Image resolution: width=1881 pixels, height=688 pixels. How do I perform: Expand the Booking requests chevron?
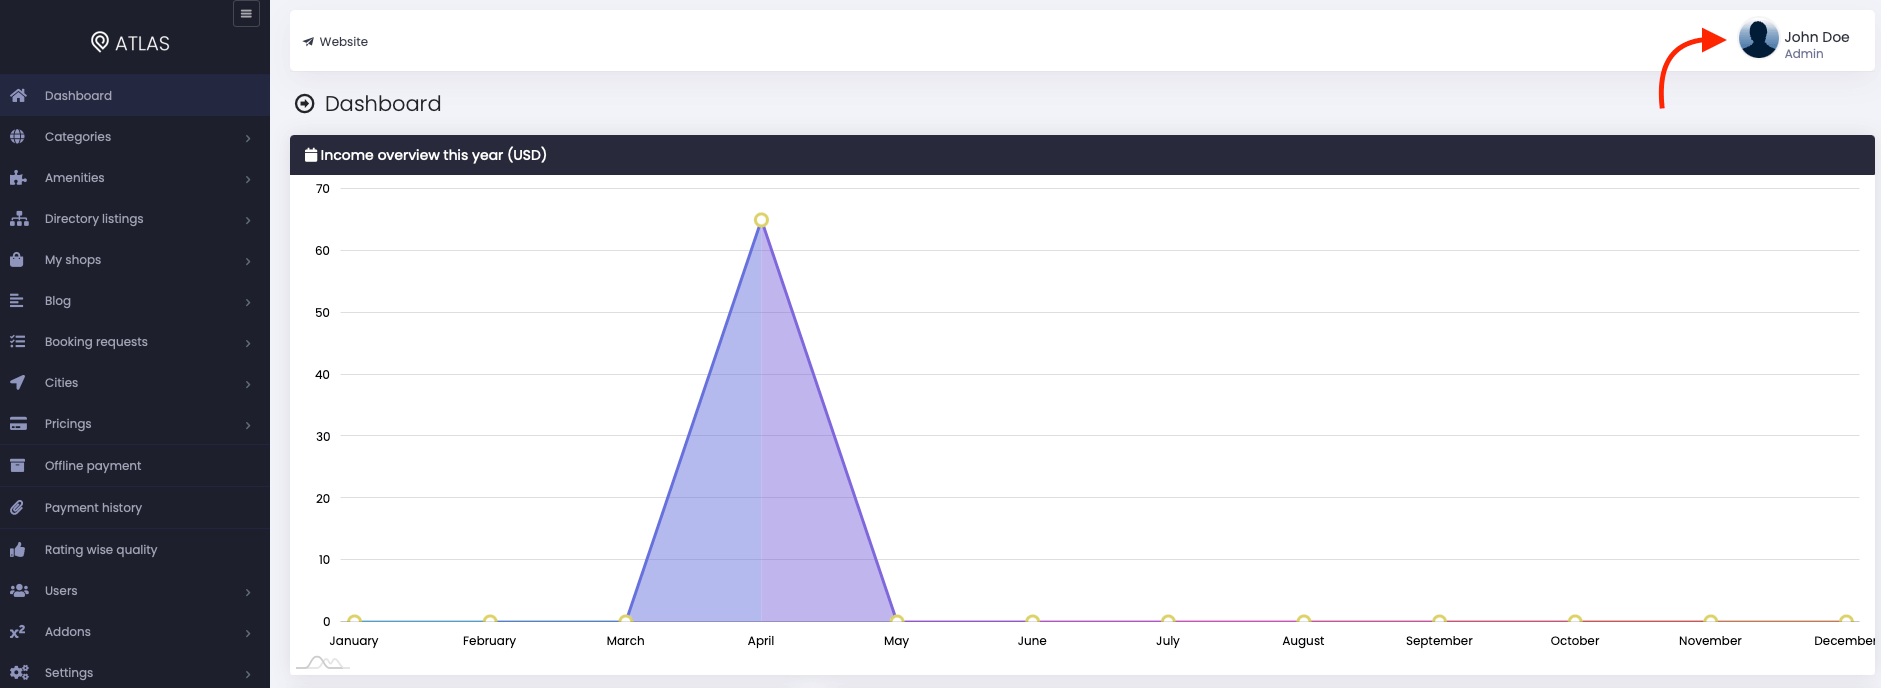point(248,343)
